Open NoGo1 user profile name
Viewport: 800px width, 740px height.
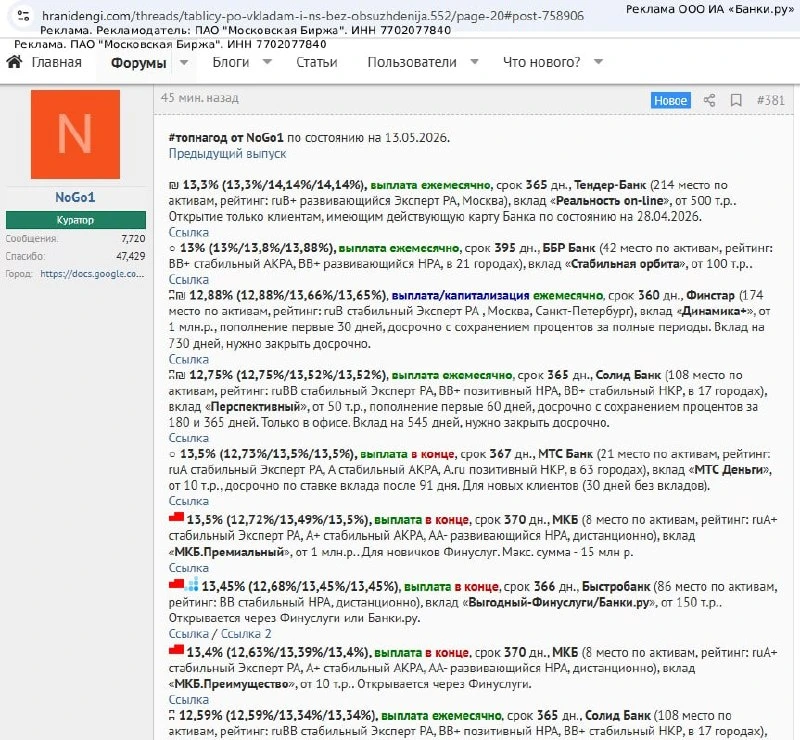pos(76,197)
